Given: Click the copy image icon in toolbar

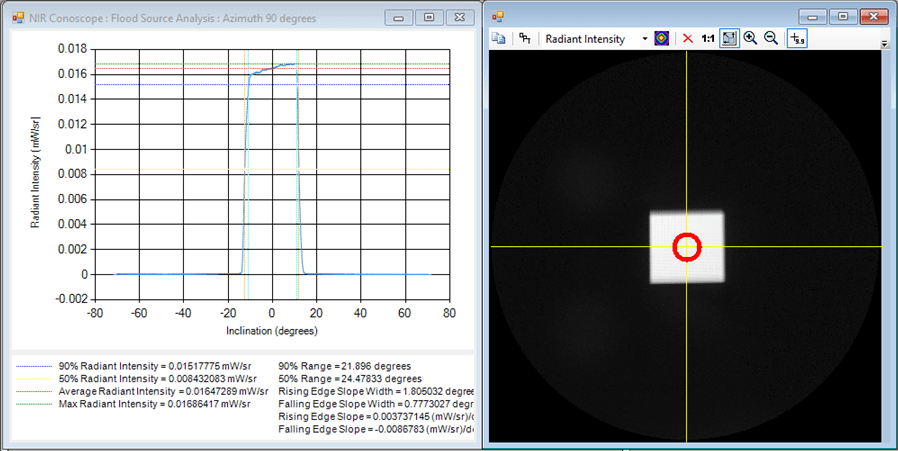Looking at the screenshot, I should pyautogui.click(x=499, y=39).
